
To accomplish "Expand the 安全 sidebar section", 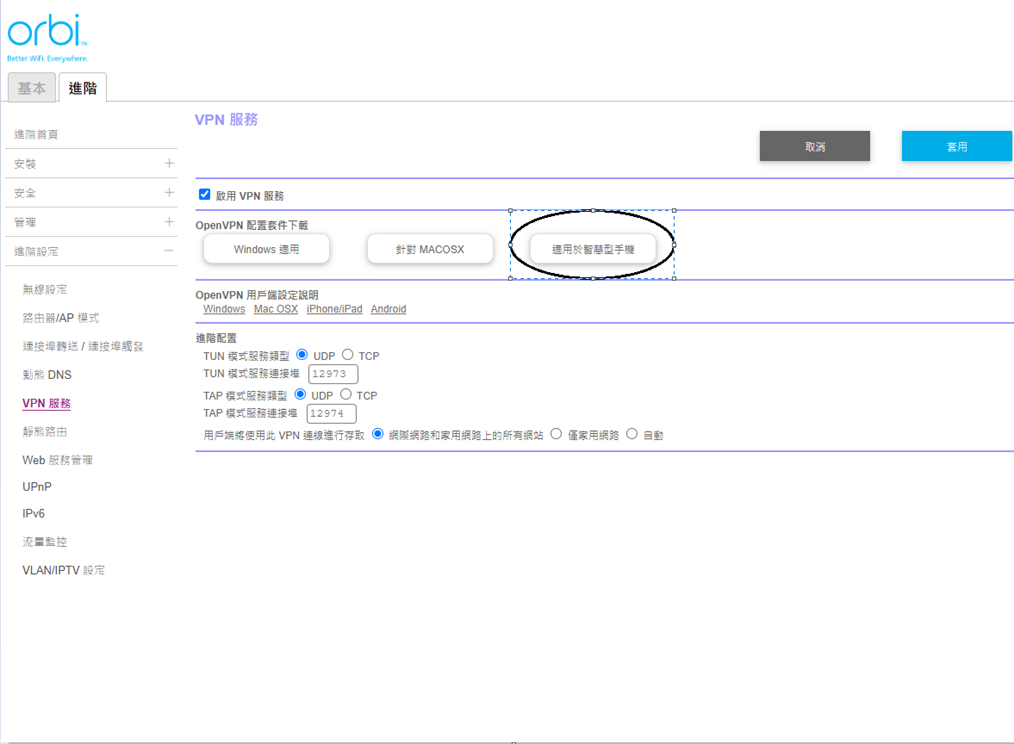I will pos(169,193).
